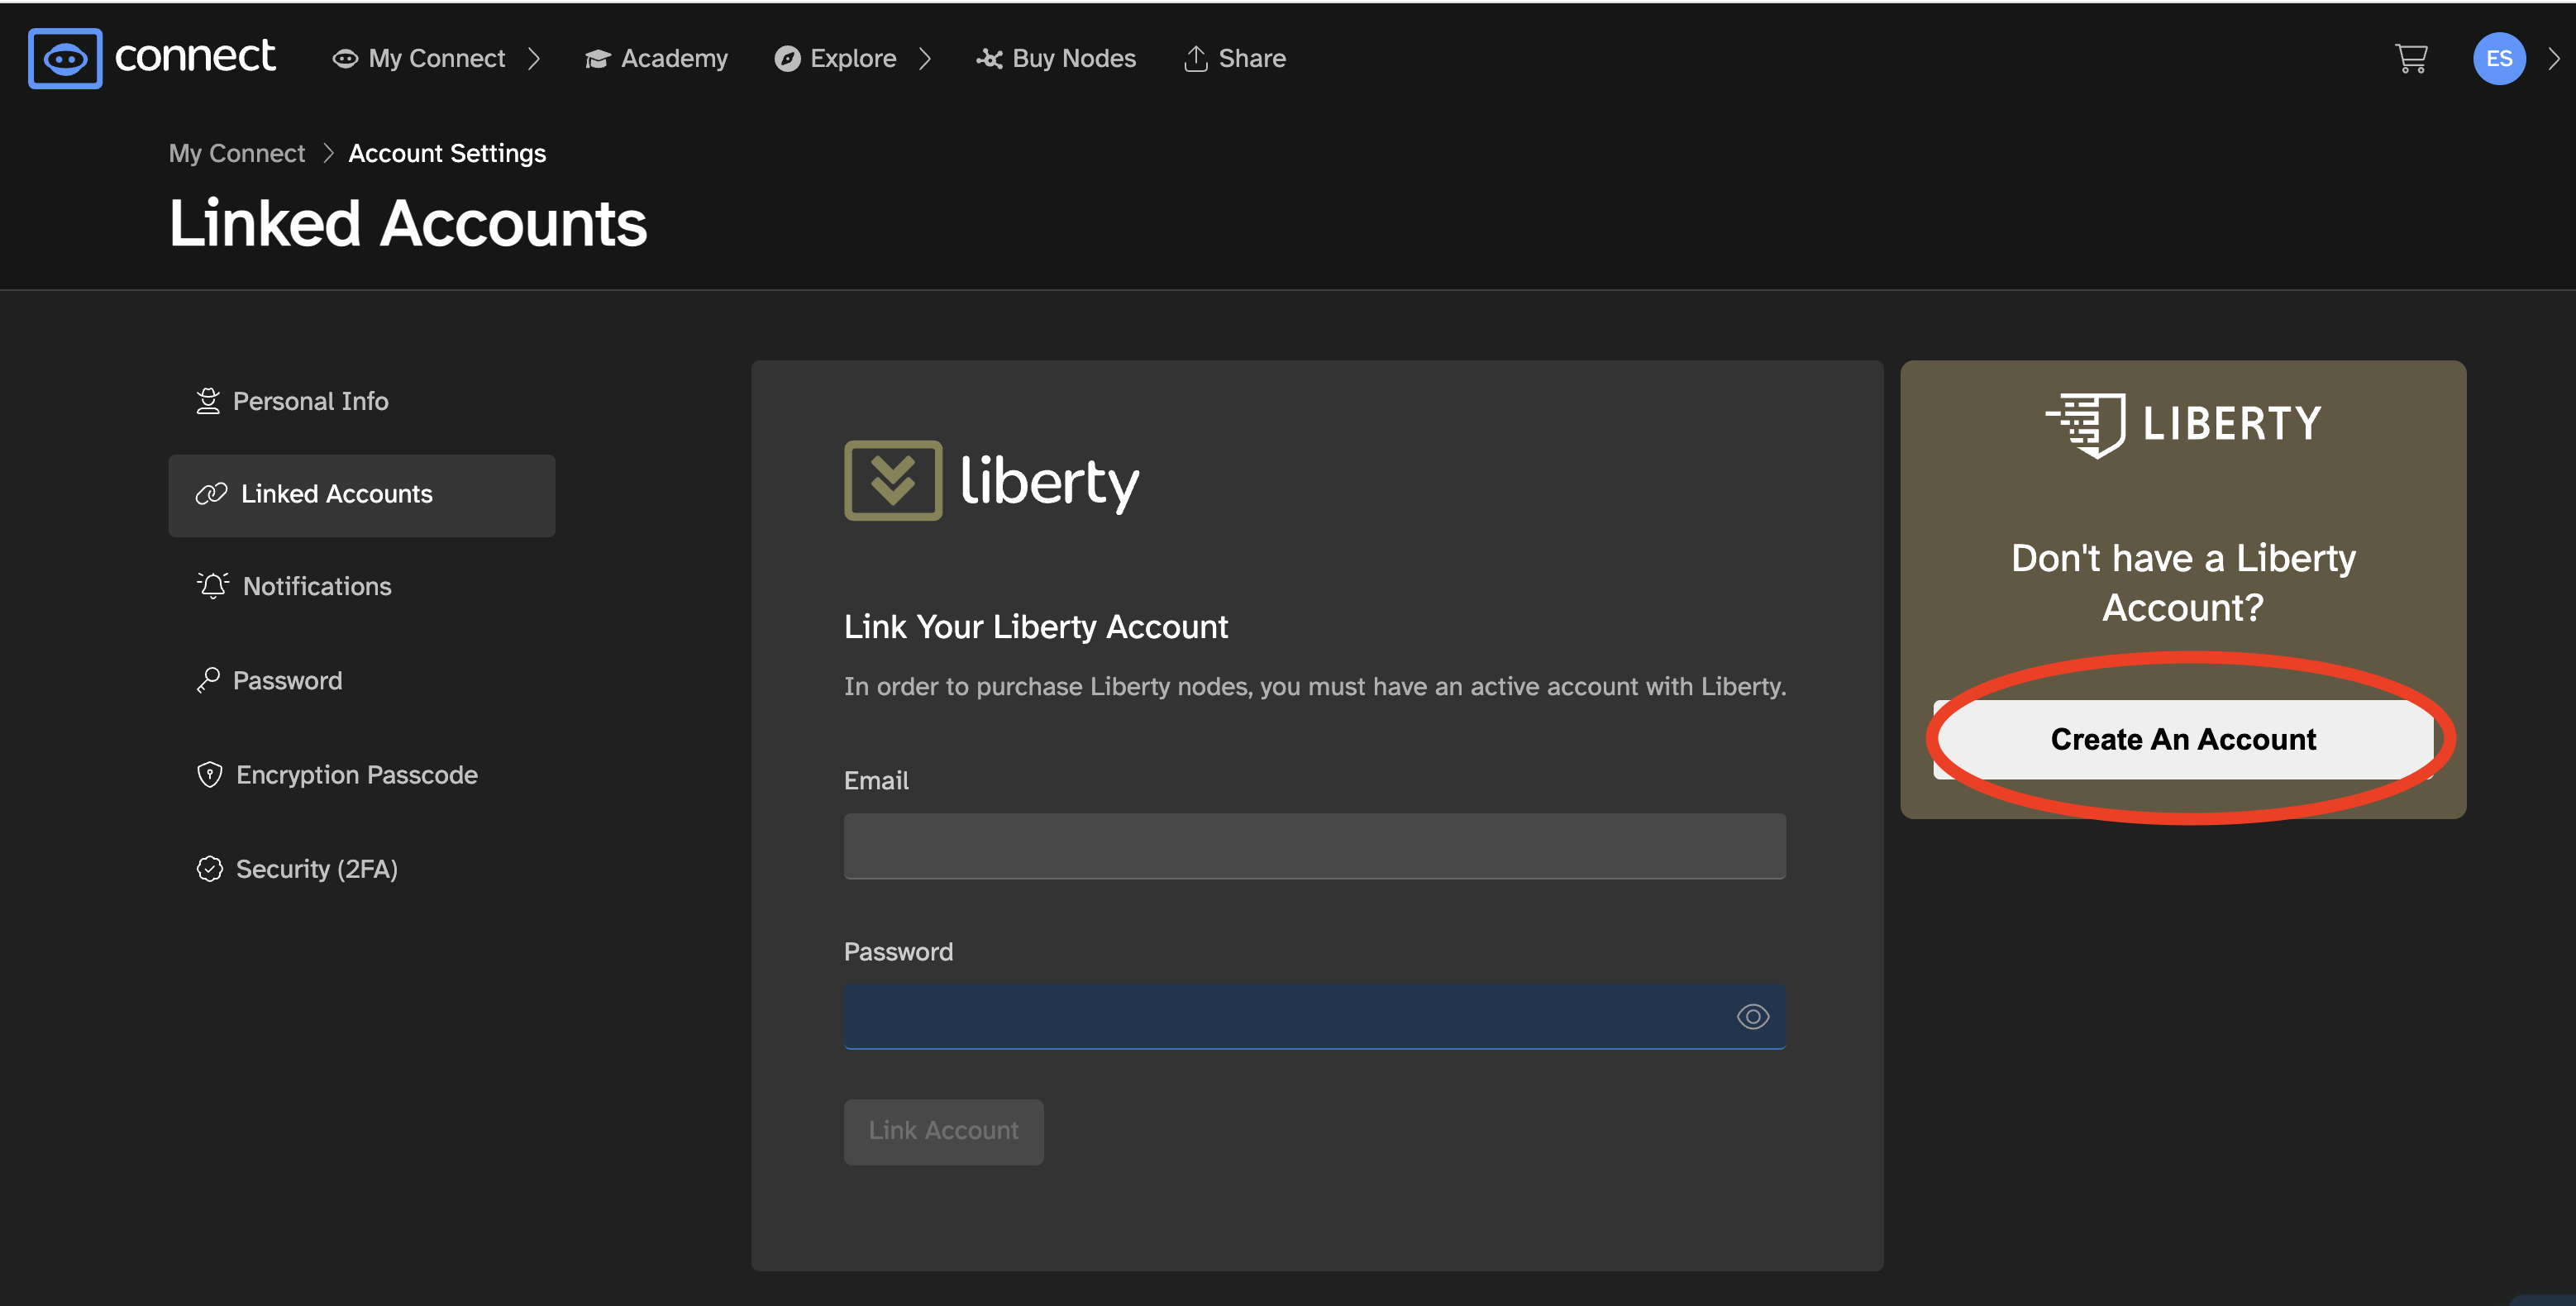Expand the Explore menu chevron
Image resolution: width=2576 pixels, height=1306 pixels.
point(925,59)
